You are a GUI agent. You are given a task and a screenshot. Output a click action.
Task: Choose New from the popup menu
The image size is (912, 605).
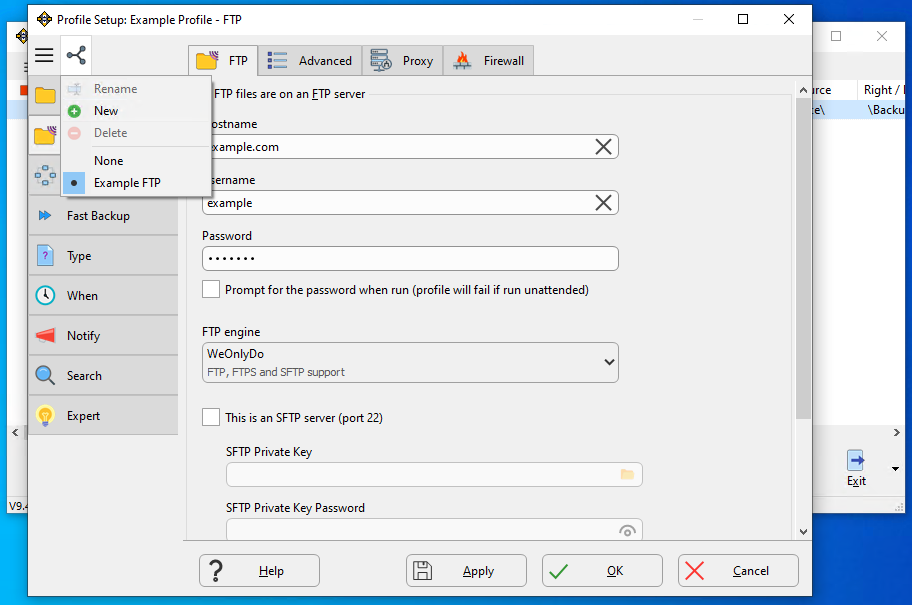pyautogui.click(x=106, y=111)
